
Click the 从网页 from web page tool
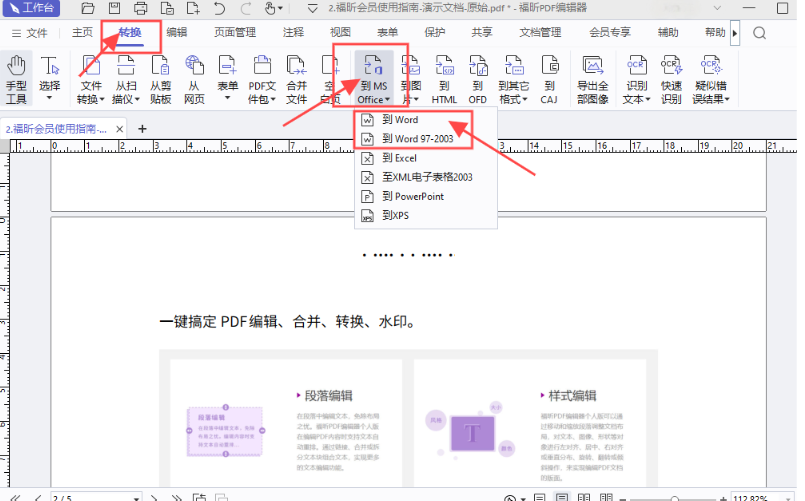194,79
